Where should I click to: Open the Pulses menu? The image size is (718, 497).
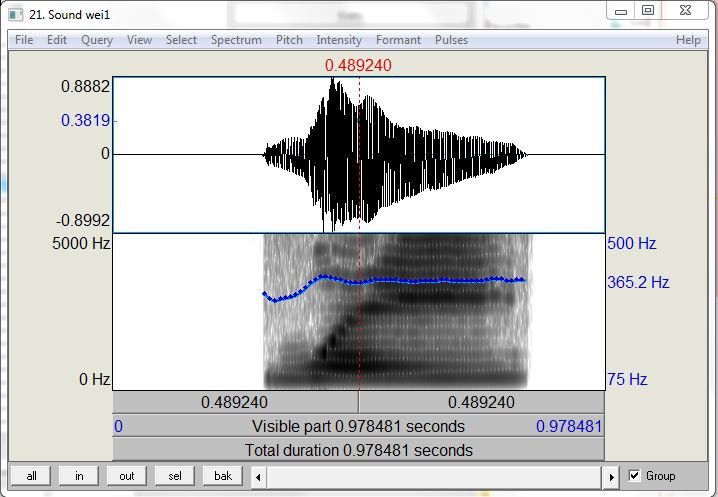pyautogui.click(x=451, y=40)
